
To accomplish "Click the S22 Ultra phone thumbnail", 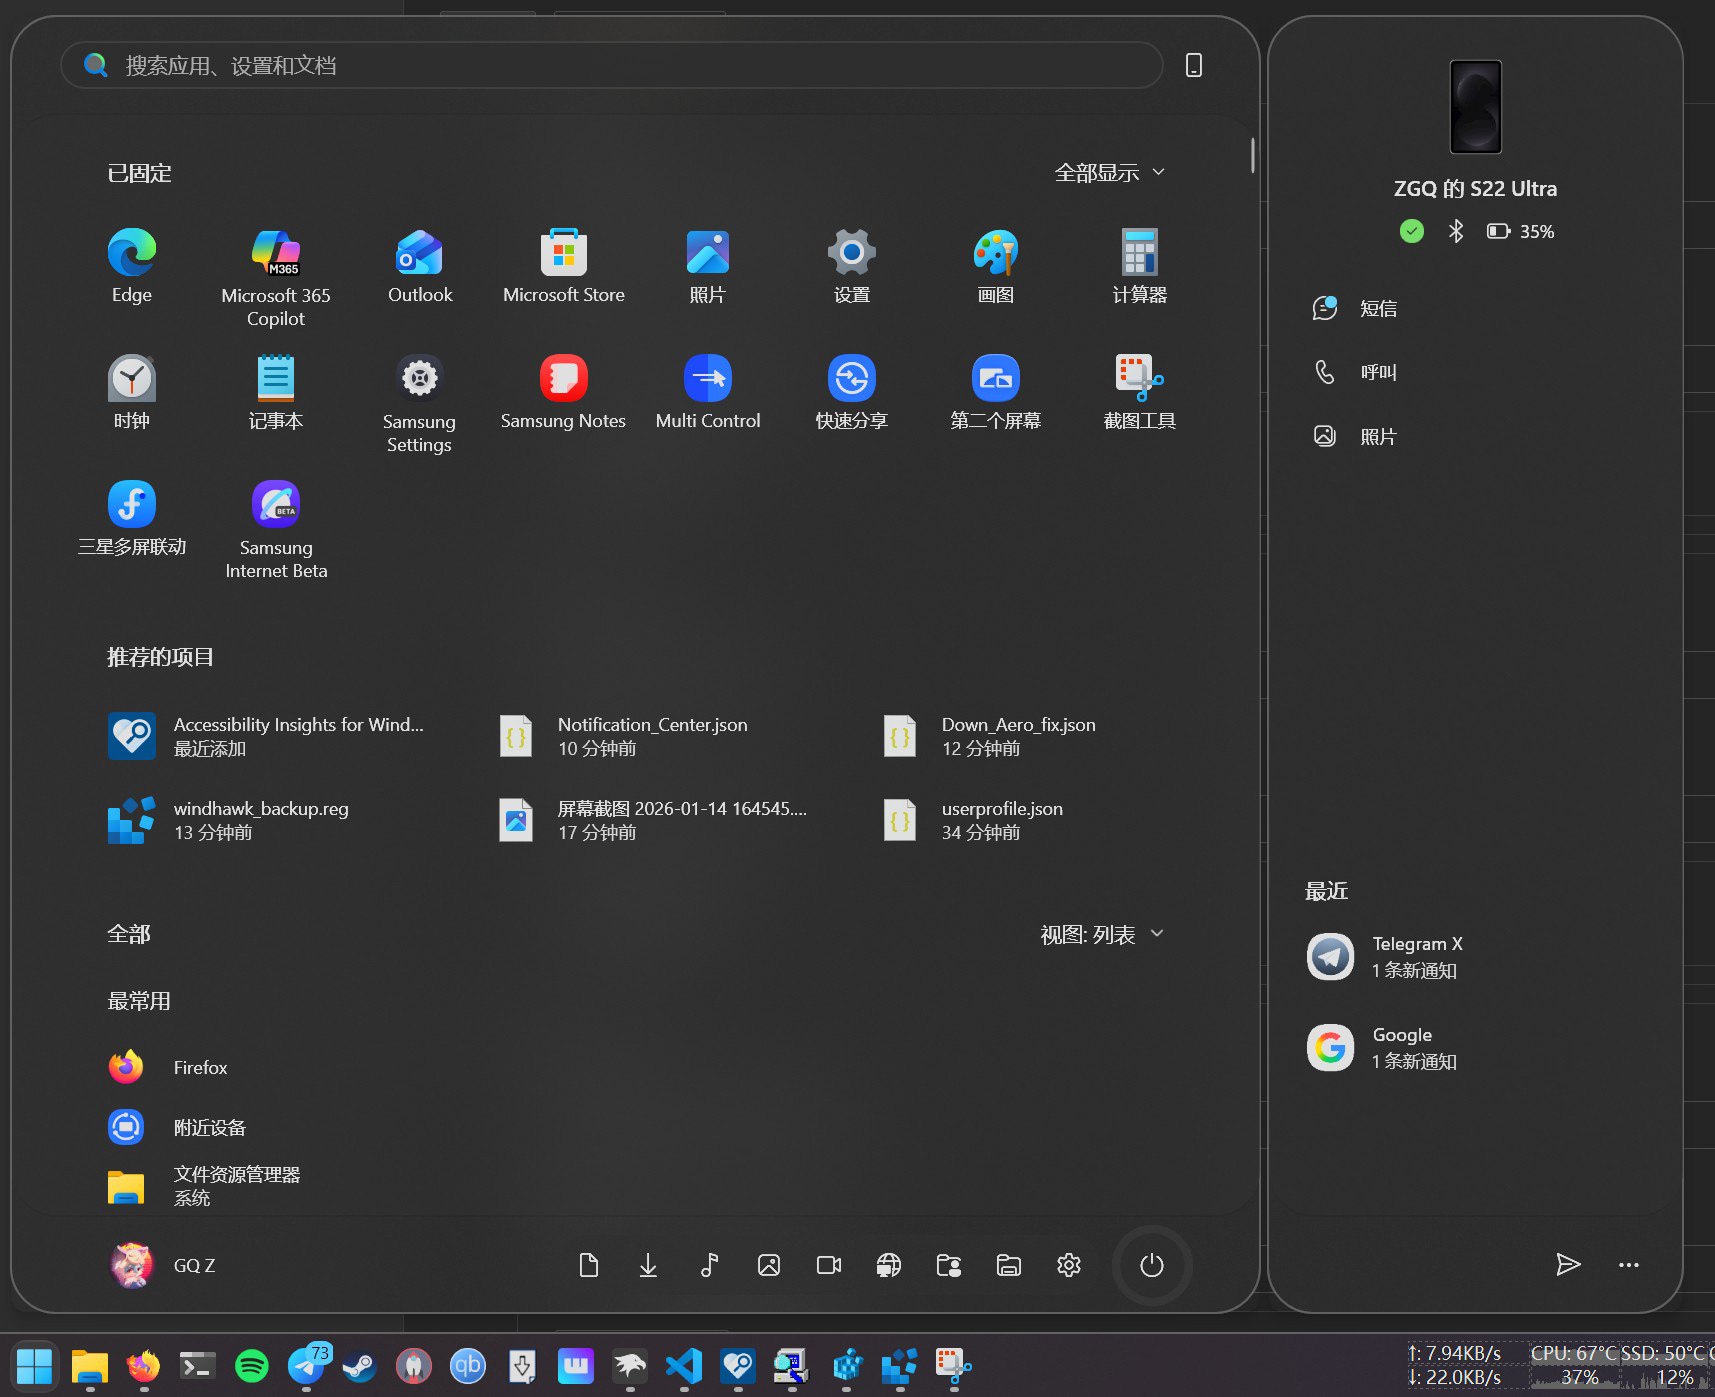I will coord(1476,106).
